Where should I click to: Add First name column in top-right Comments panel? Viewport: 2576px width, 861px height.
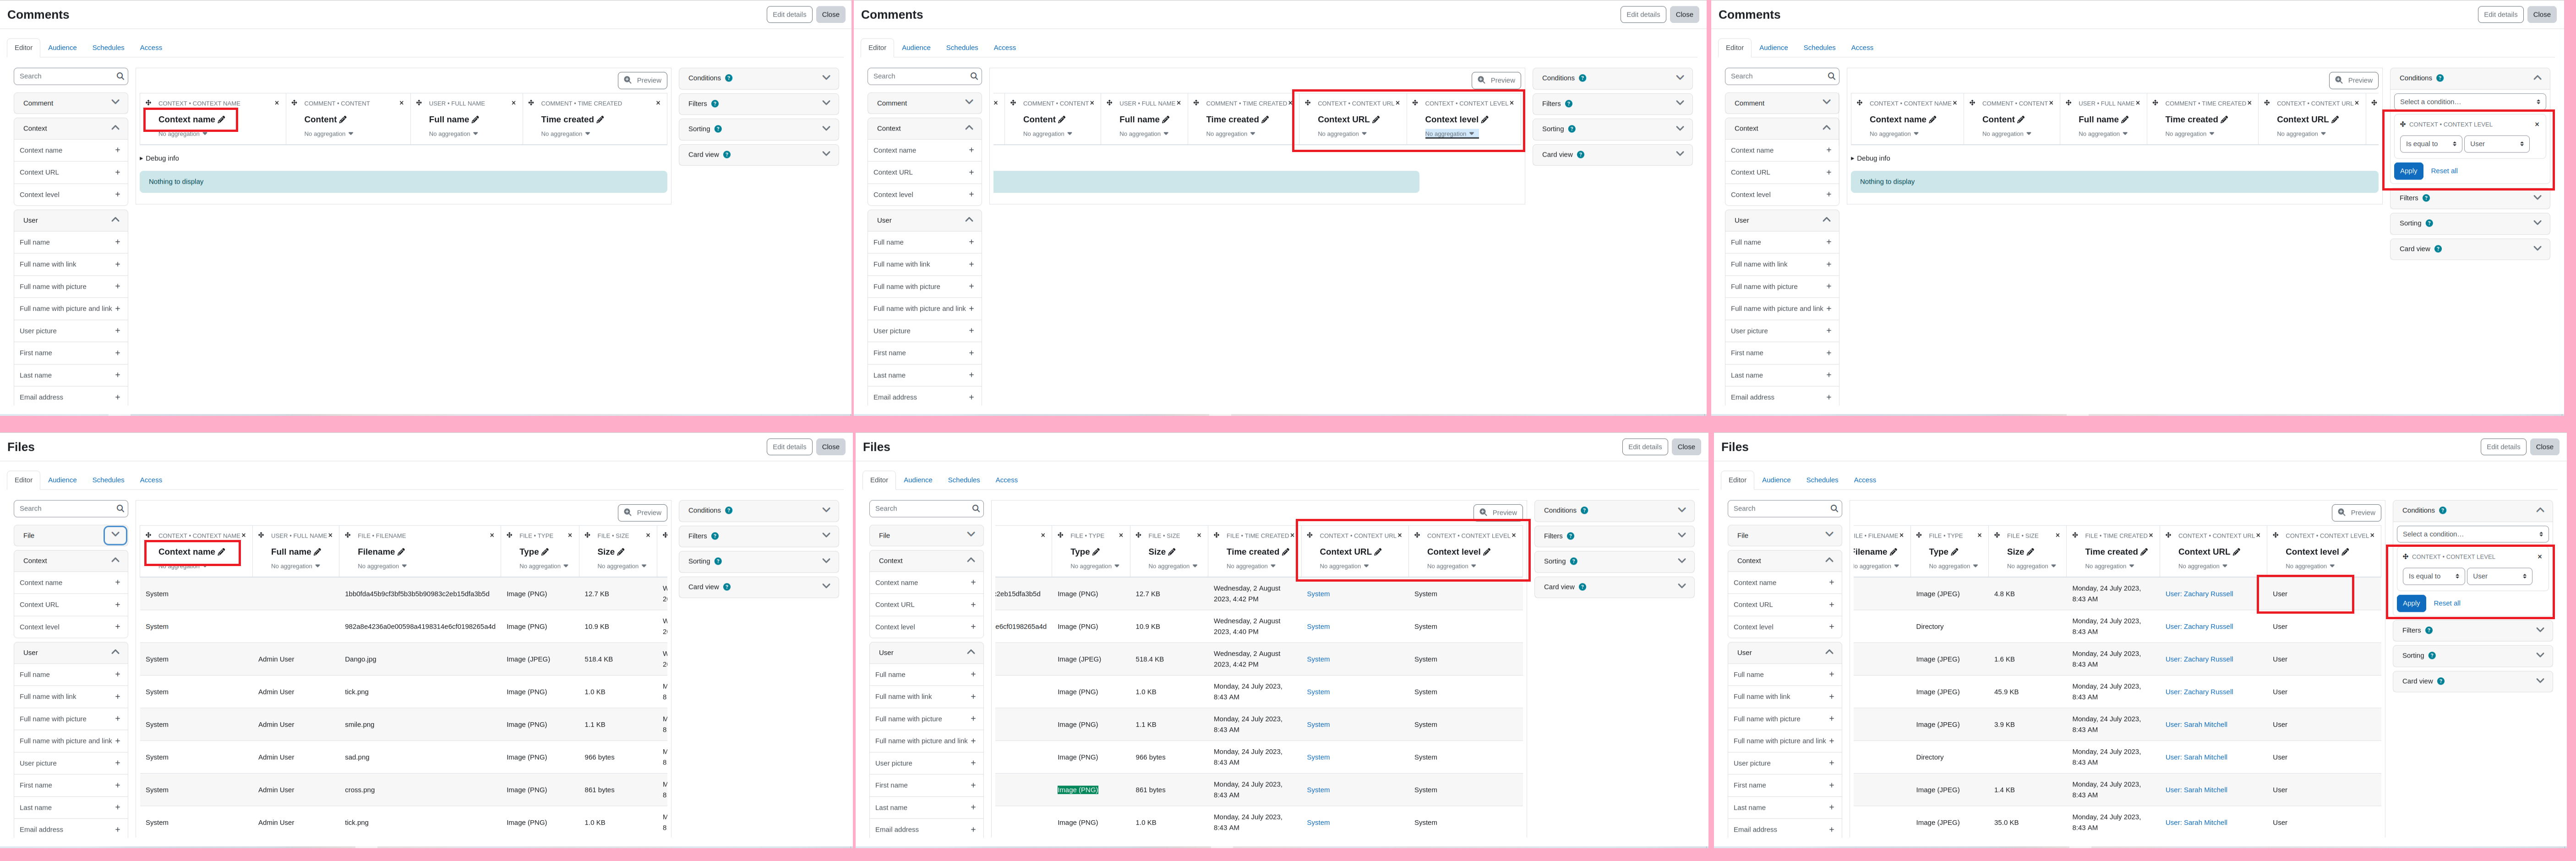pos(1829,353)
